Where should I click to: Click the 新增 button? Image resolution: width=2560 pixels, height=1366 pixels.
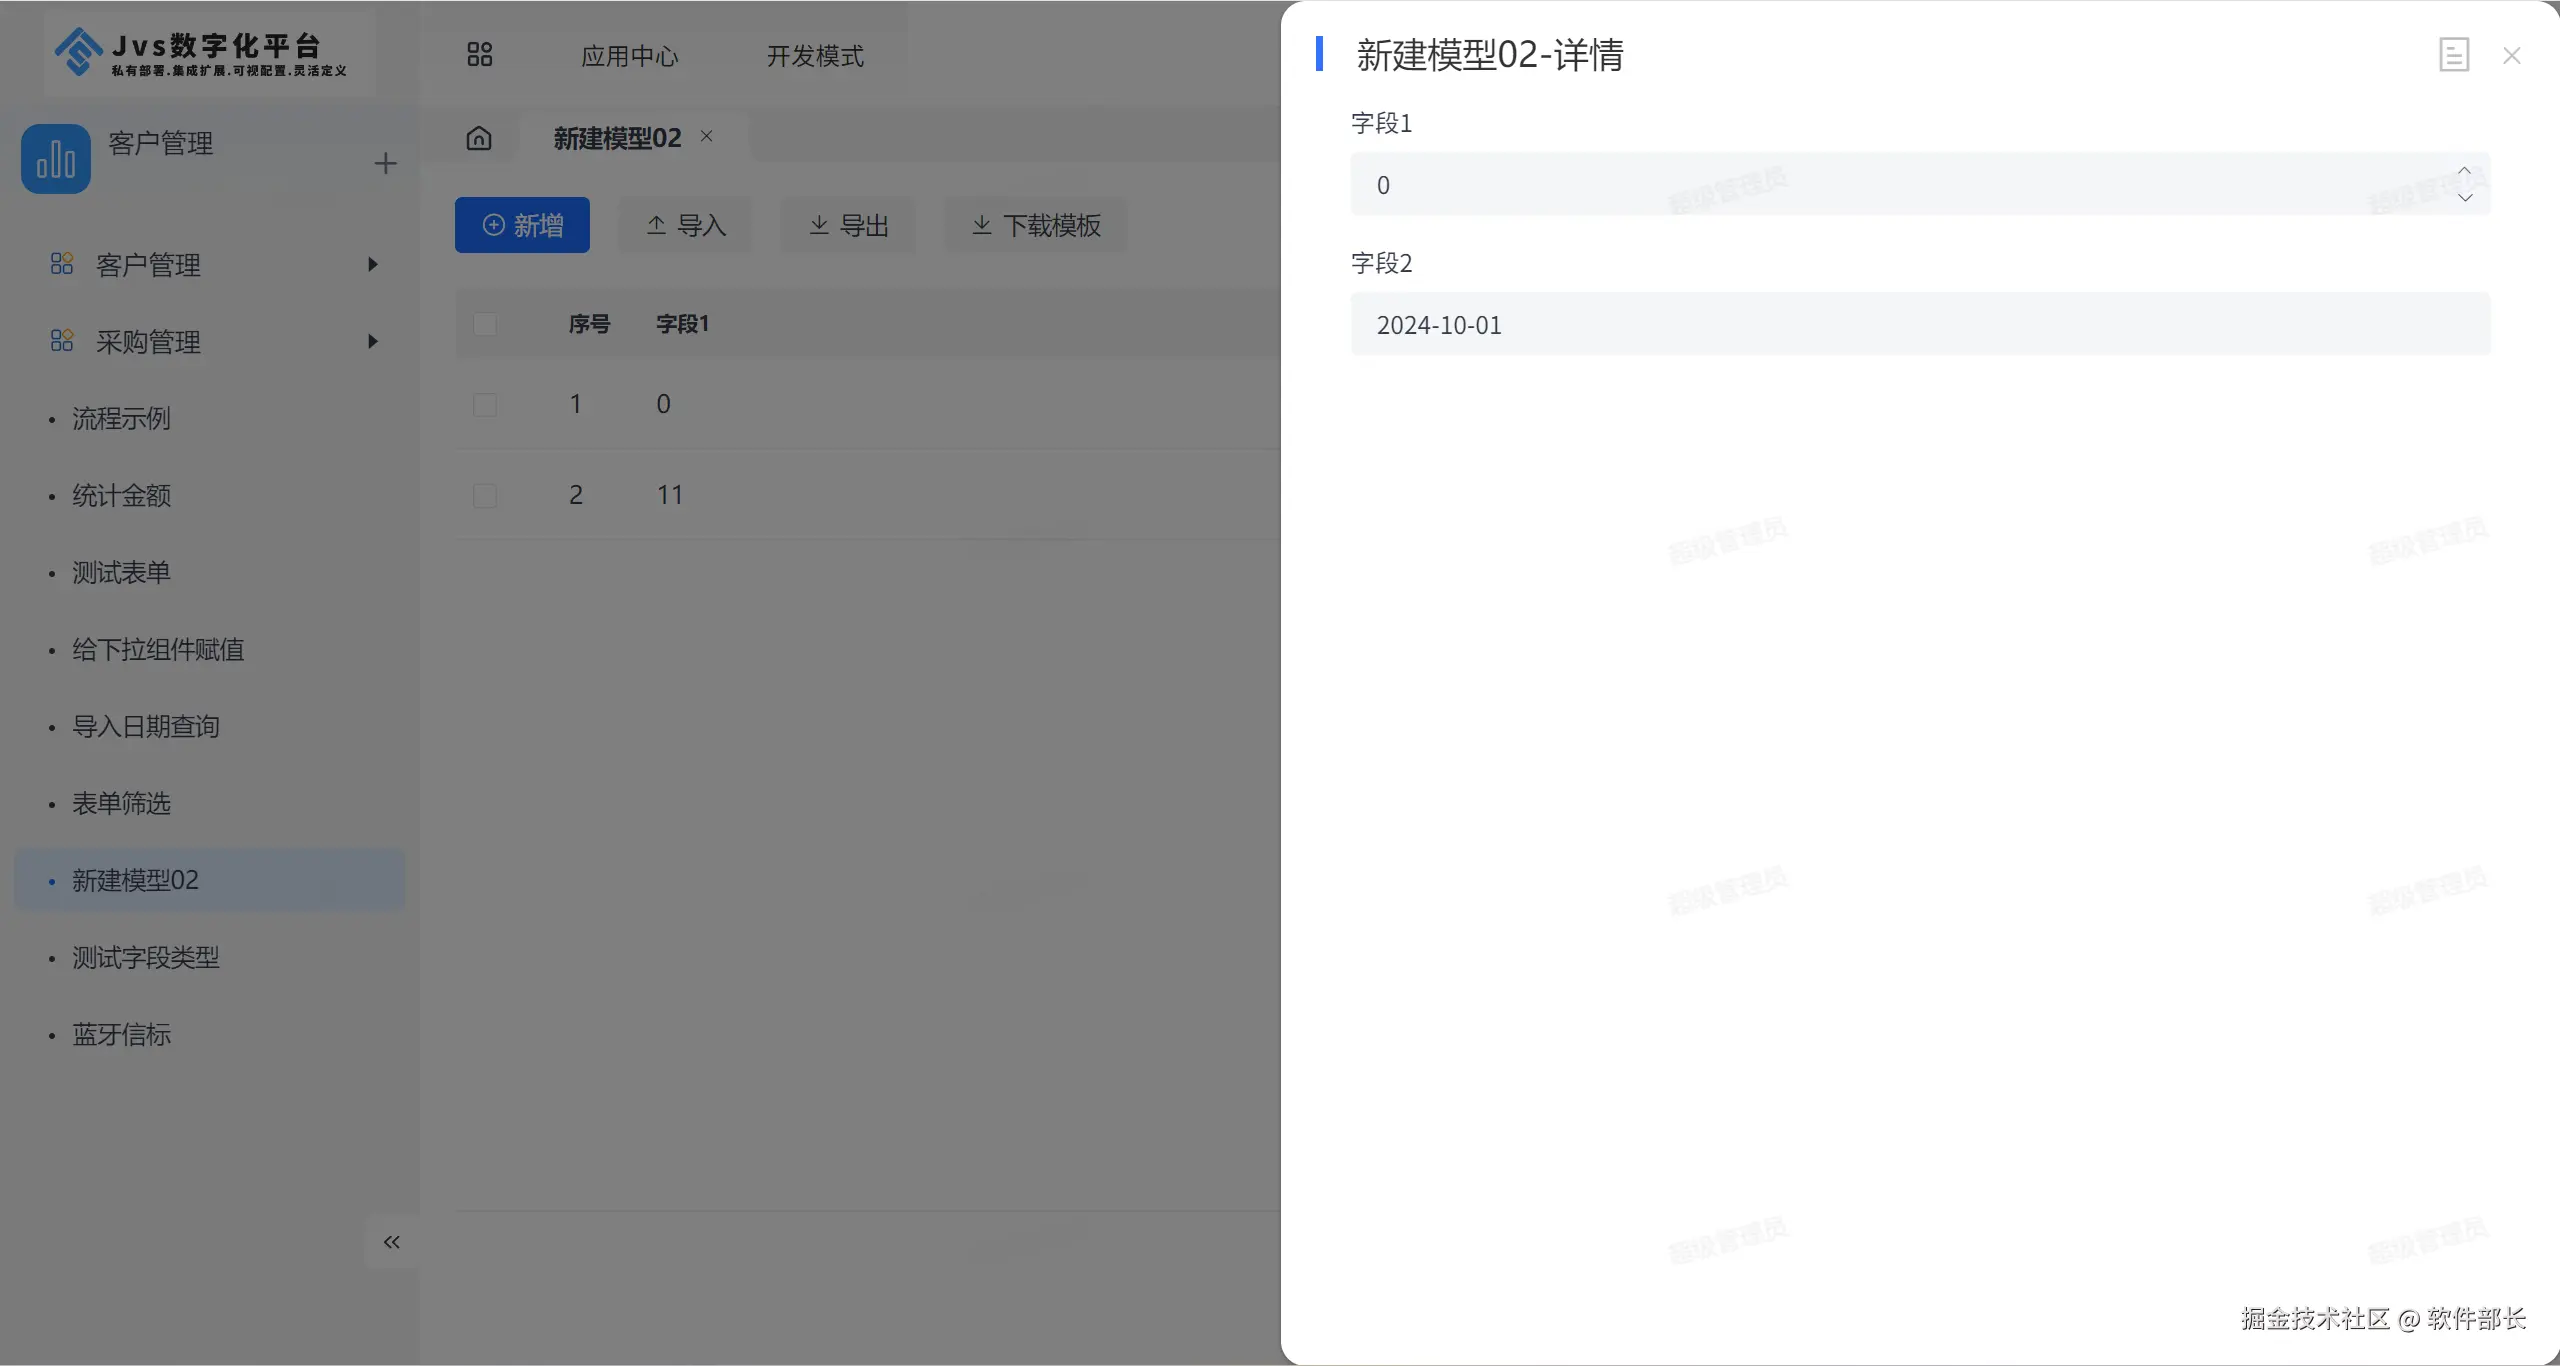click(x=522, y=225)
